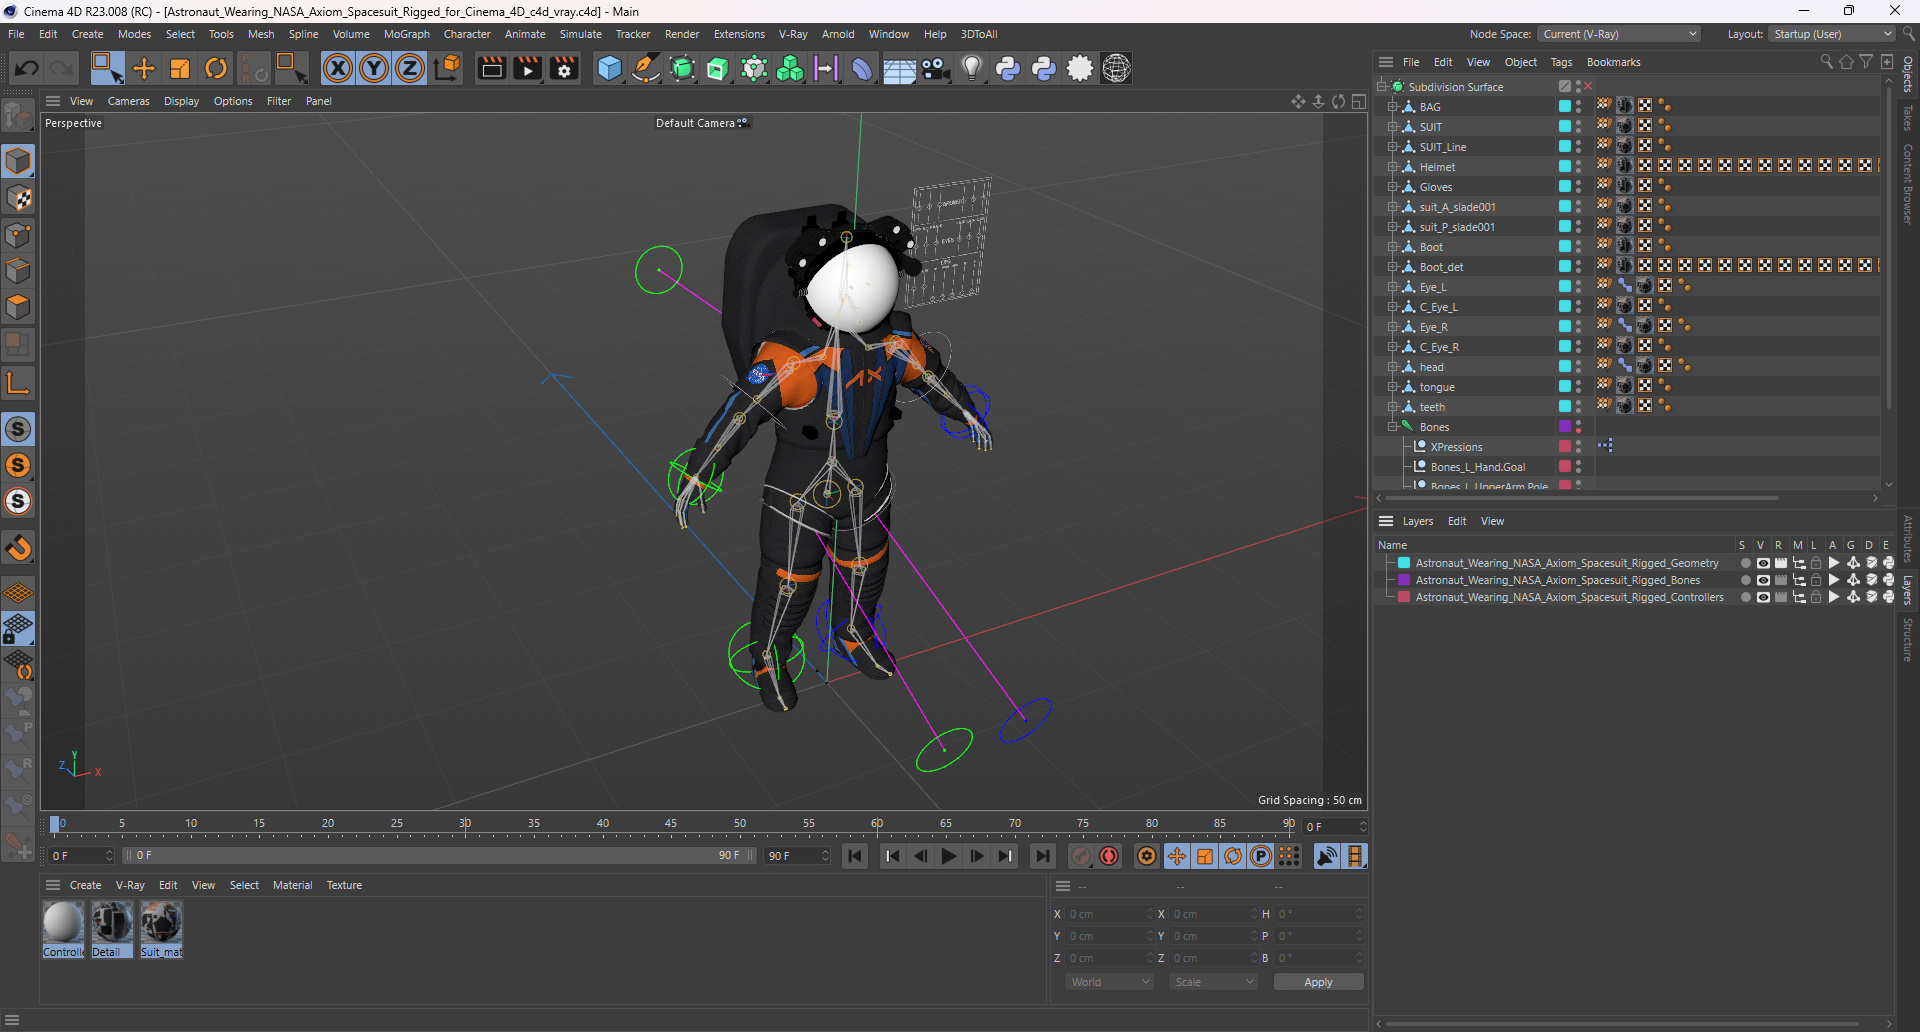
Task: Activate the Rotate tool
Action: (x=216, y=68)
